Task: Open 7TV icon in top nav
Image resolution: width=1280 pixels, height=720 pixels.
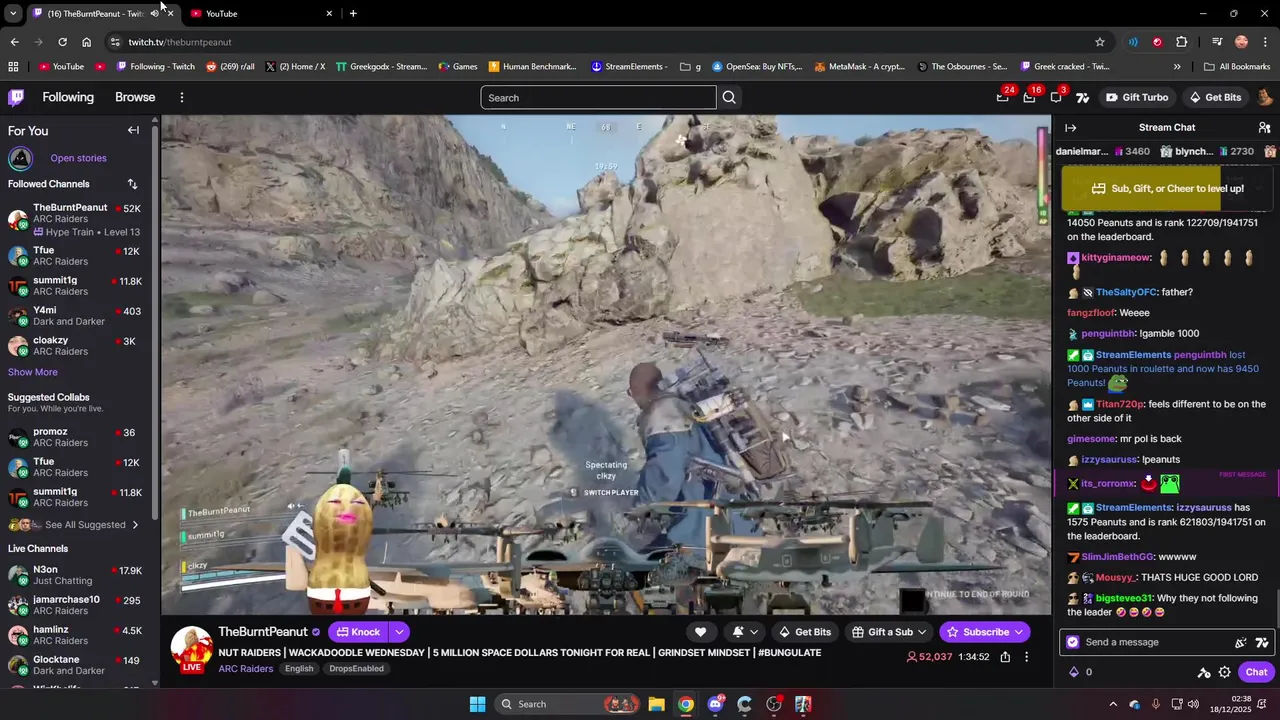Action: click(x=1082, y=97)
